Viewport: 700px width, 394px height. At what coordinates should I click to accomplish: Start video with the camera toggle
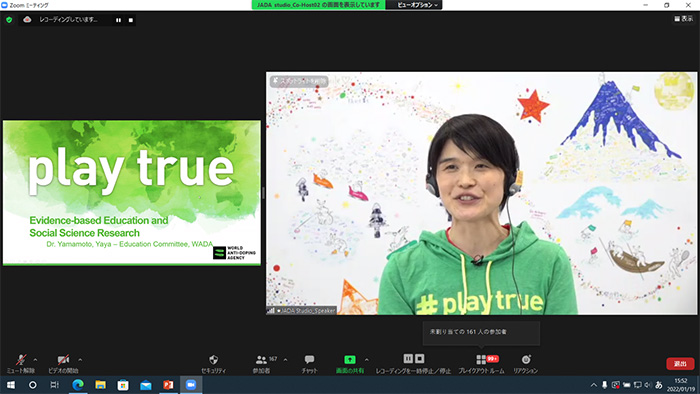63,359
